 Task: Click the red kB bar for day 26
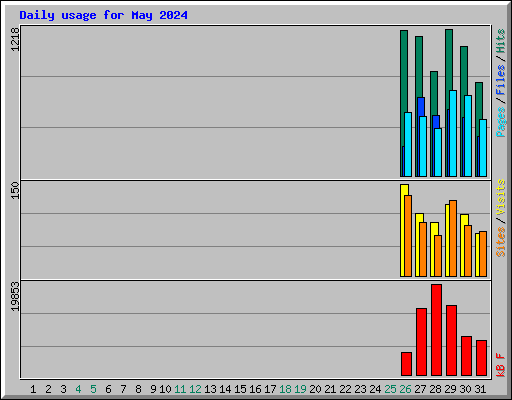coord(406,364)
